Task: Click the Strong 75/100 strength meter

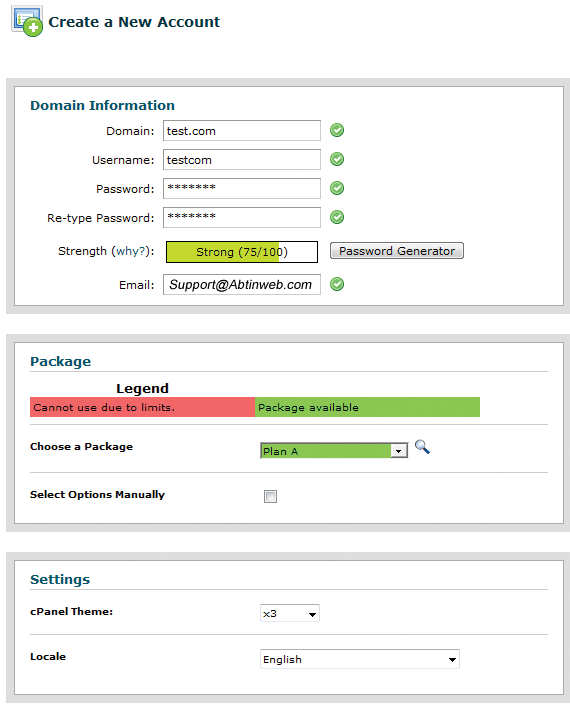Action: point(242,252)
